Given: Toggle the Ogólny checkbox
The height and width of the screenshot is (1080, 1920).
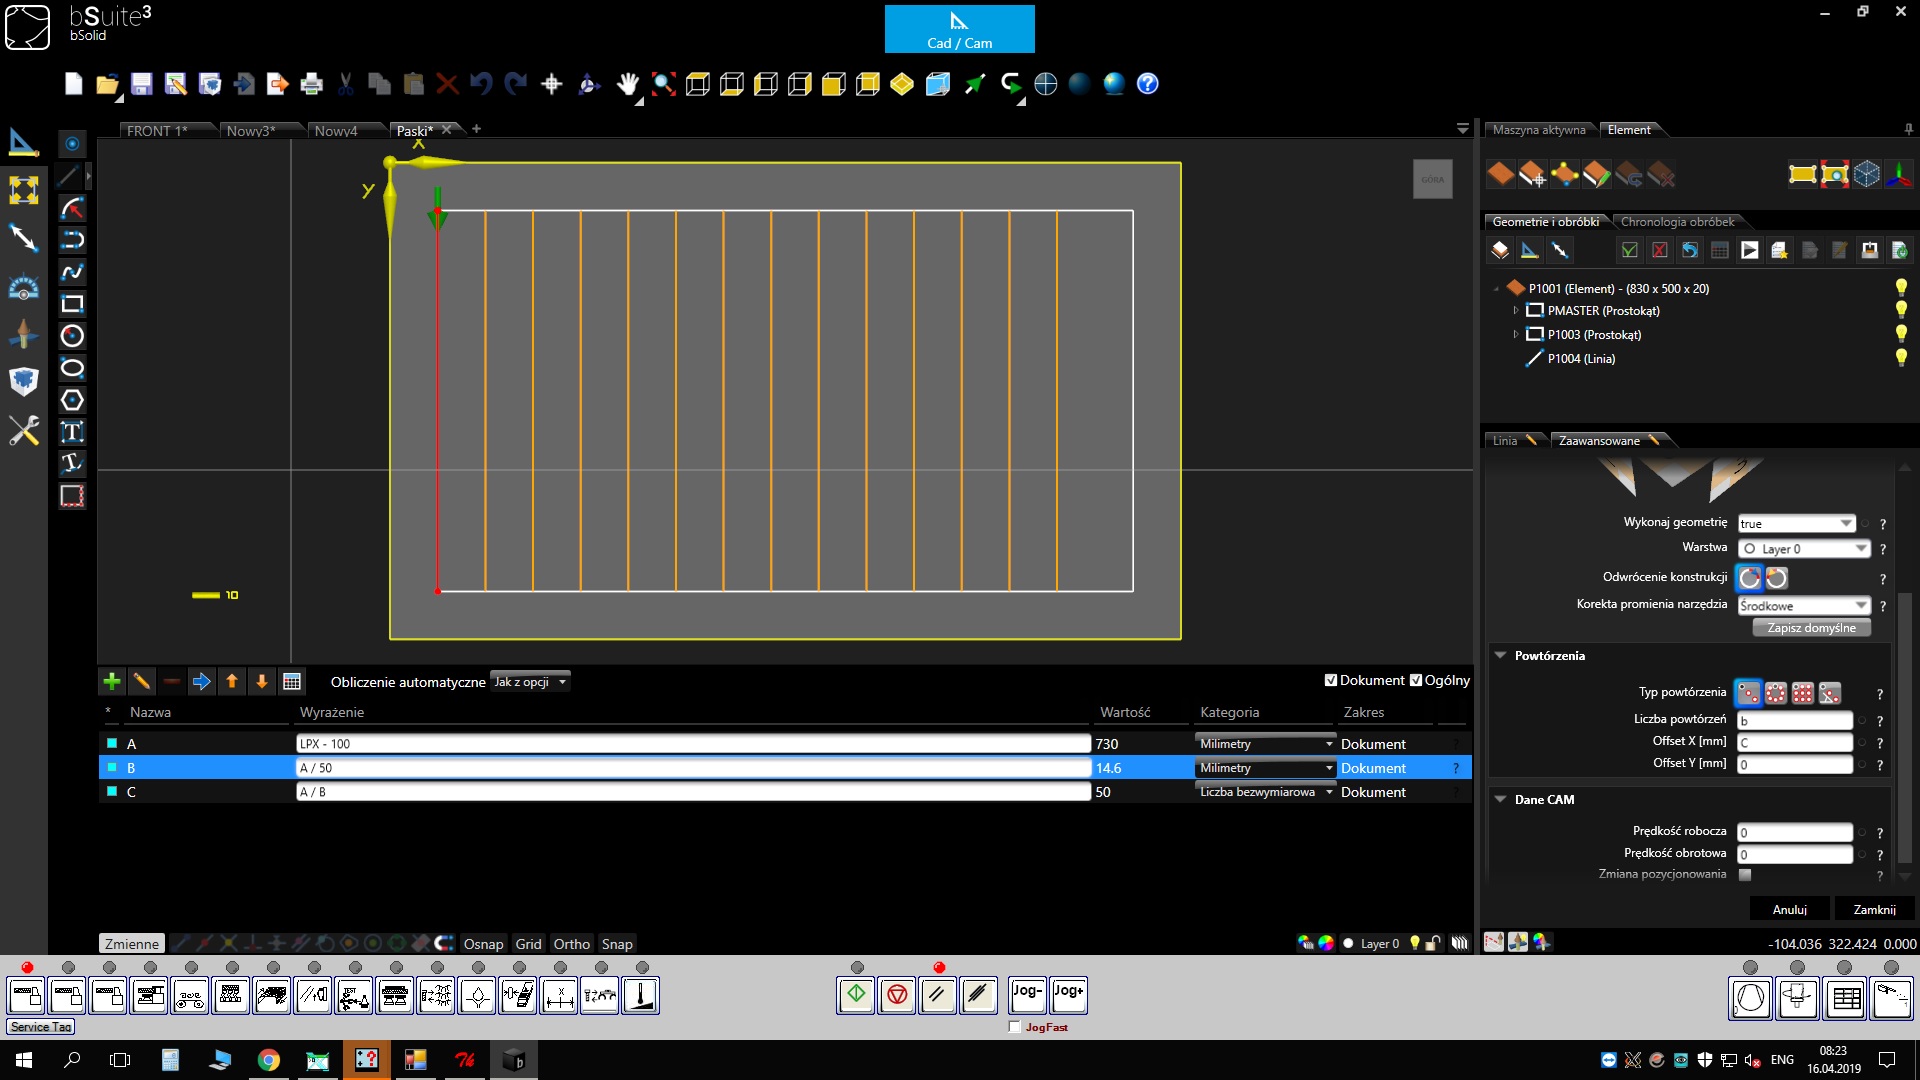Looking at the screenshot, I should 1416,681.
